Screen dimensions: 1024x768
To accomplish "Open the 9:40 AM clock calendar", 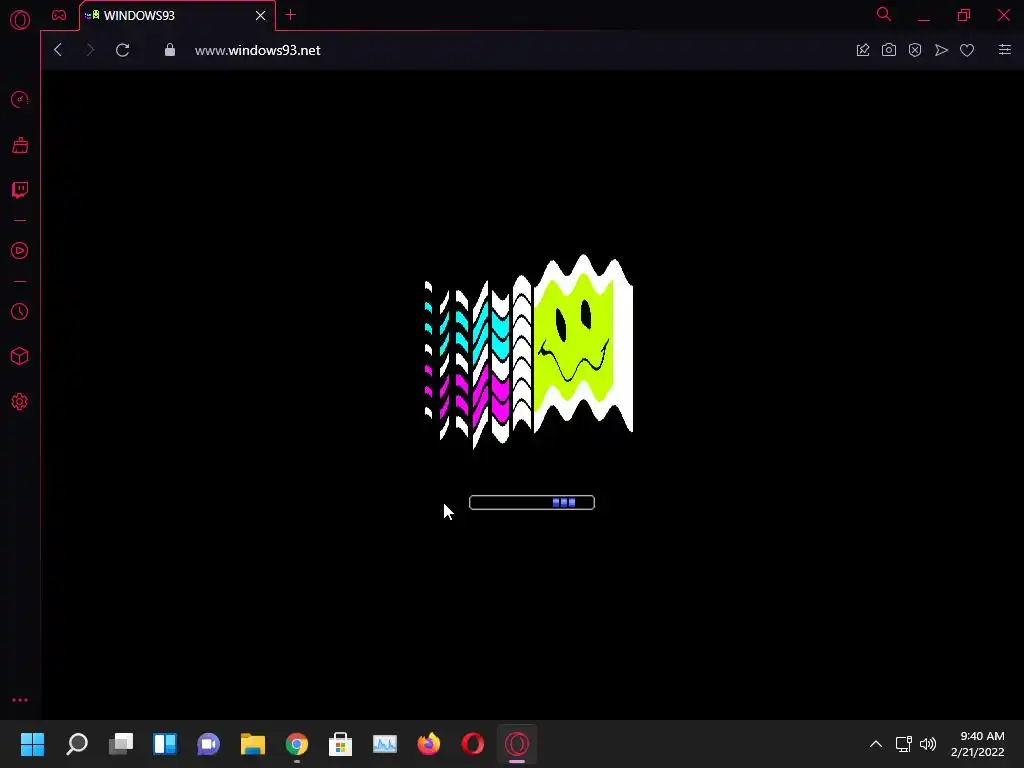I will [x=978, y=744].
